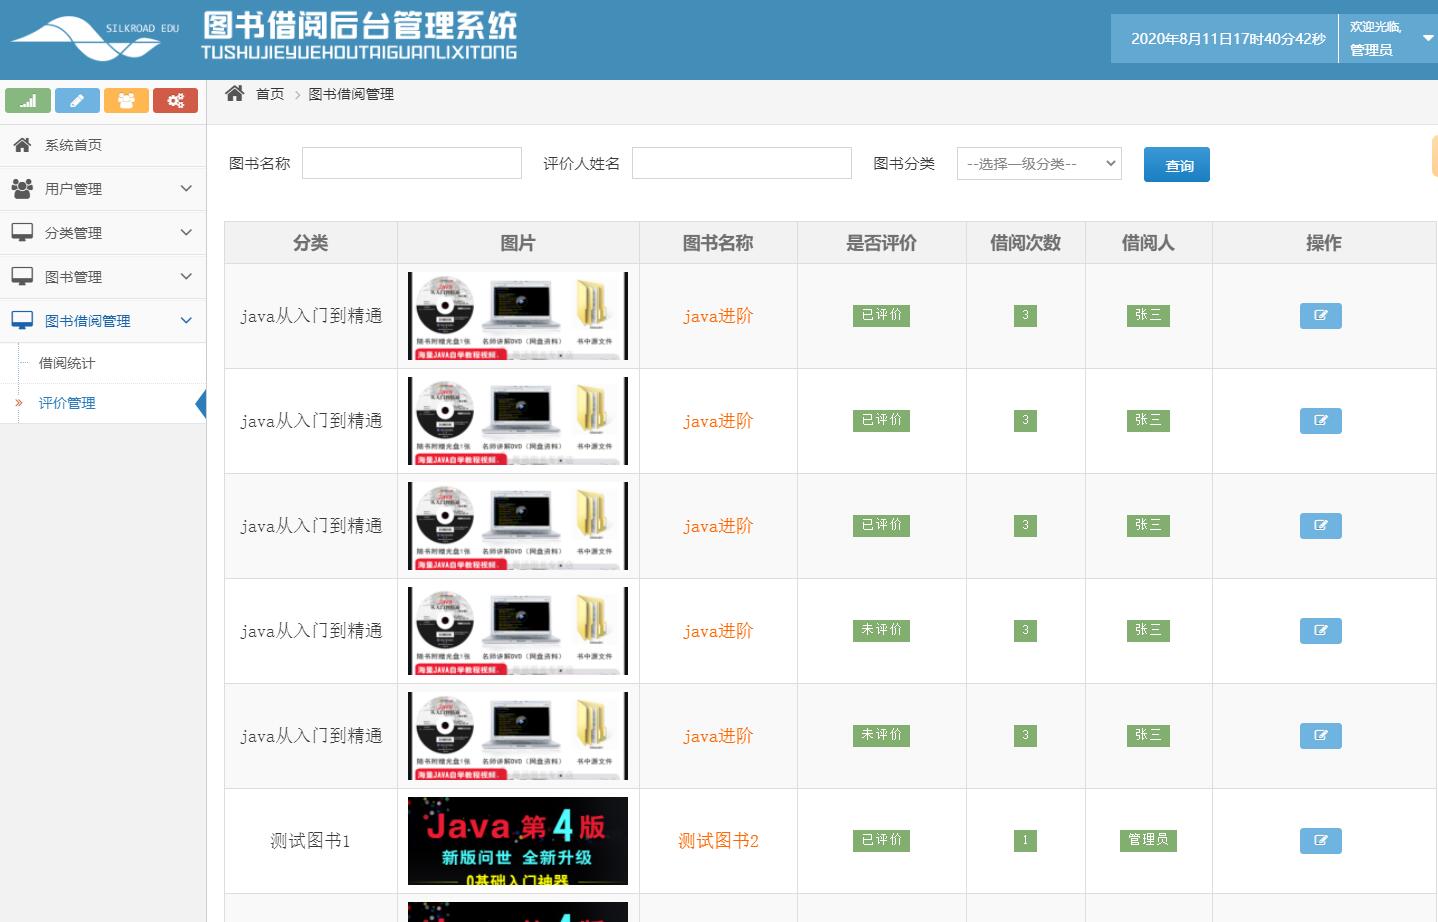Expand the 用户管理 sidebar chevron
Viewport: 1438px width, 922px height.
185,188
